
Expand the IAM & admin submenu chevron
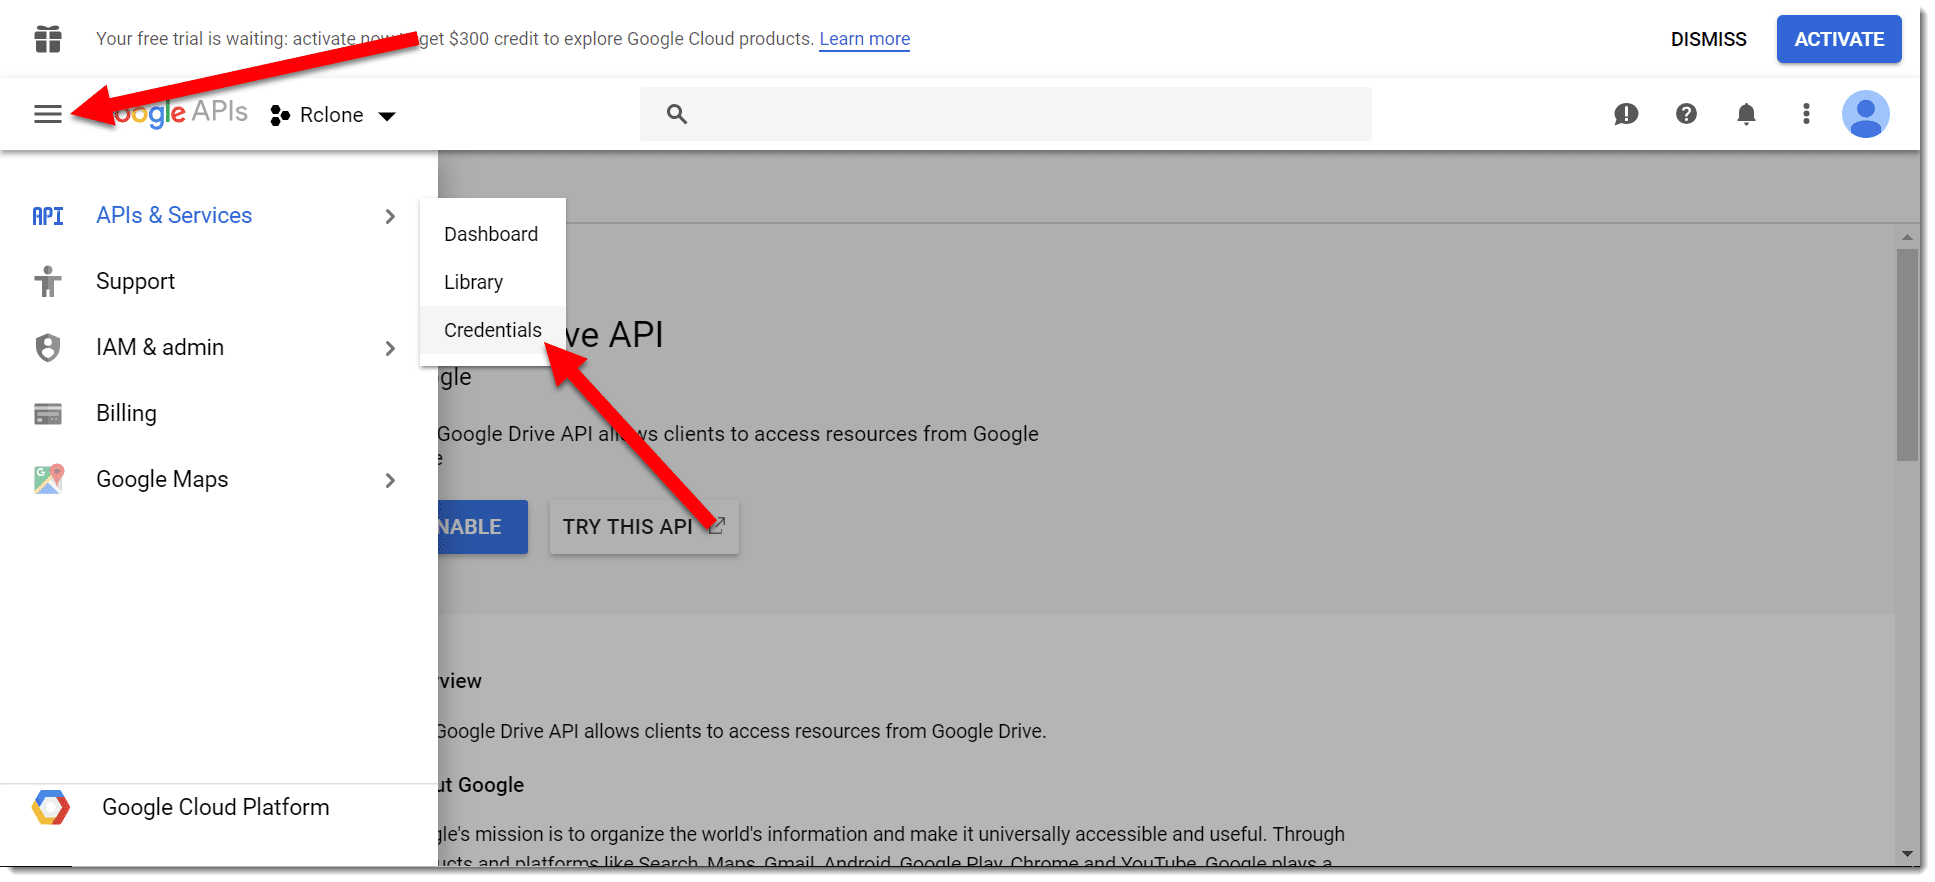point(390,348)
